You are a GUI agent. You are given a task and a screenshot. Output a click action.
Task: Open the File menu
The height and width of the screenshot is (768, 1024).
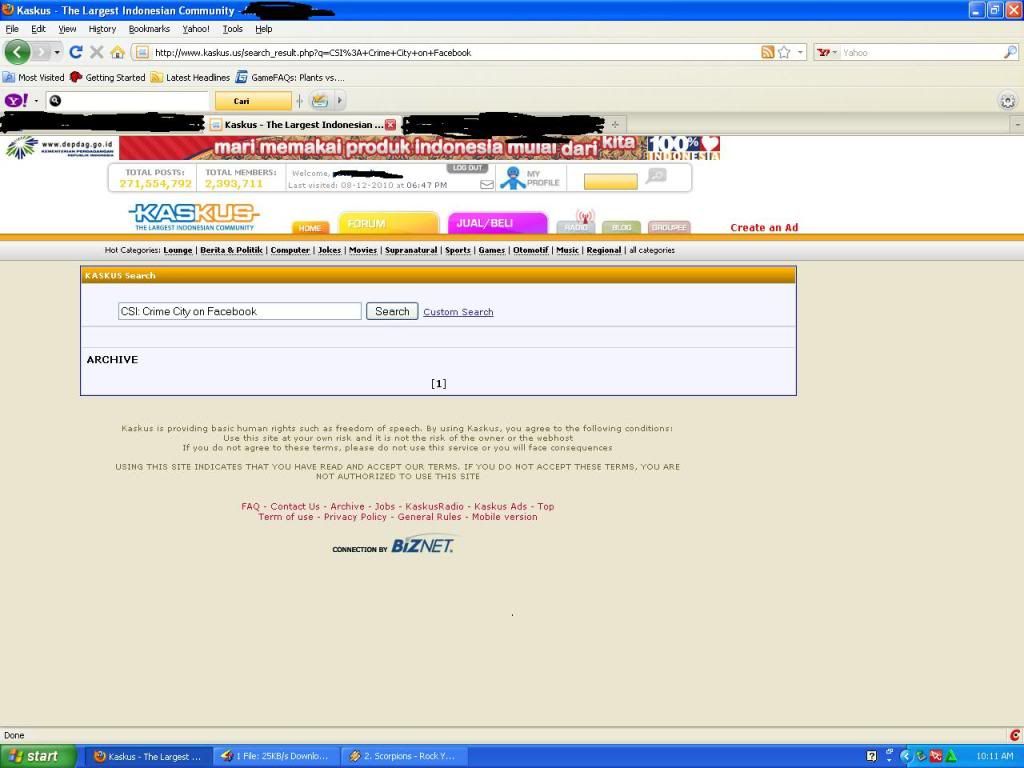click(x=12, y=29)
